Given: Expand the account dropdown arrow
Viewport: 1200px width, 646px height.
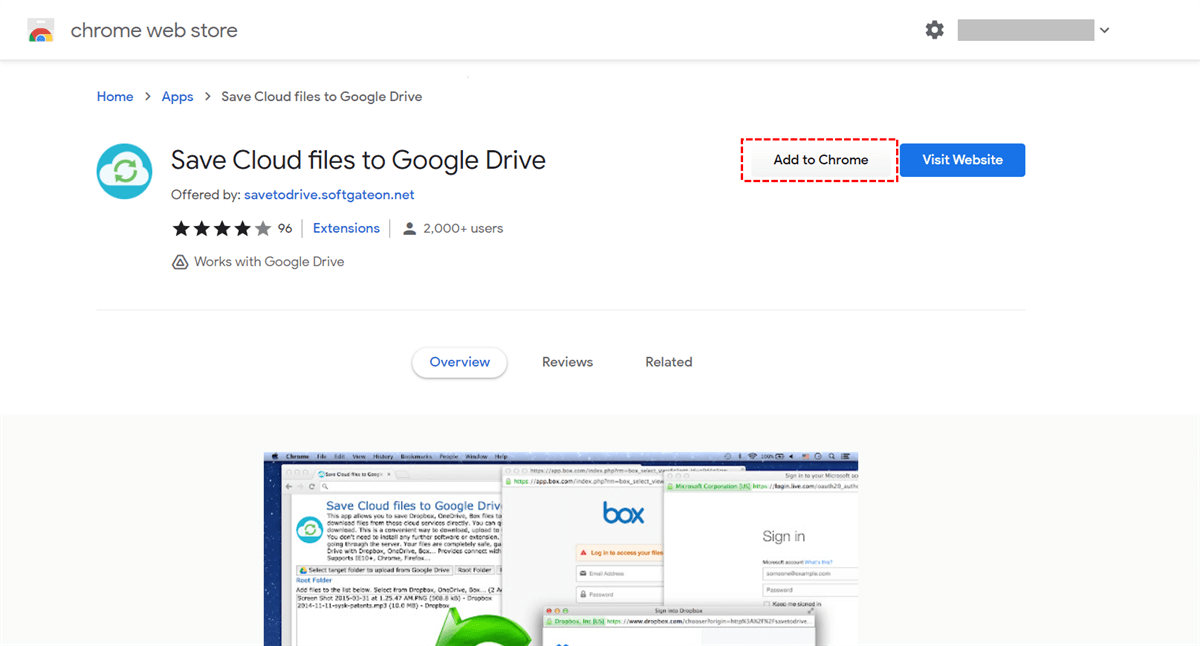Looking at the screenshot, I should [1104, 31].
